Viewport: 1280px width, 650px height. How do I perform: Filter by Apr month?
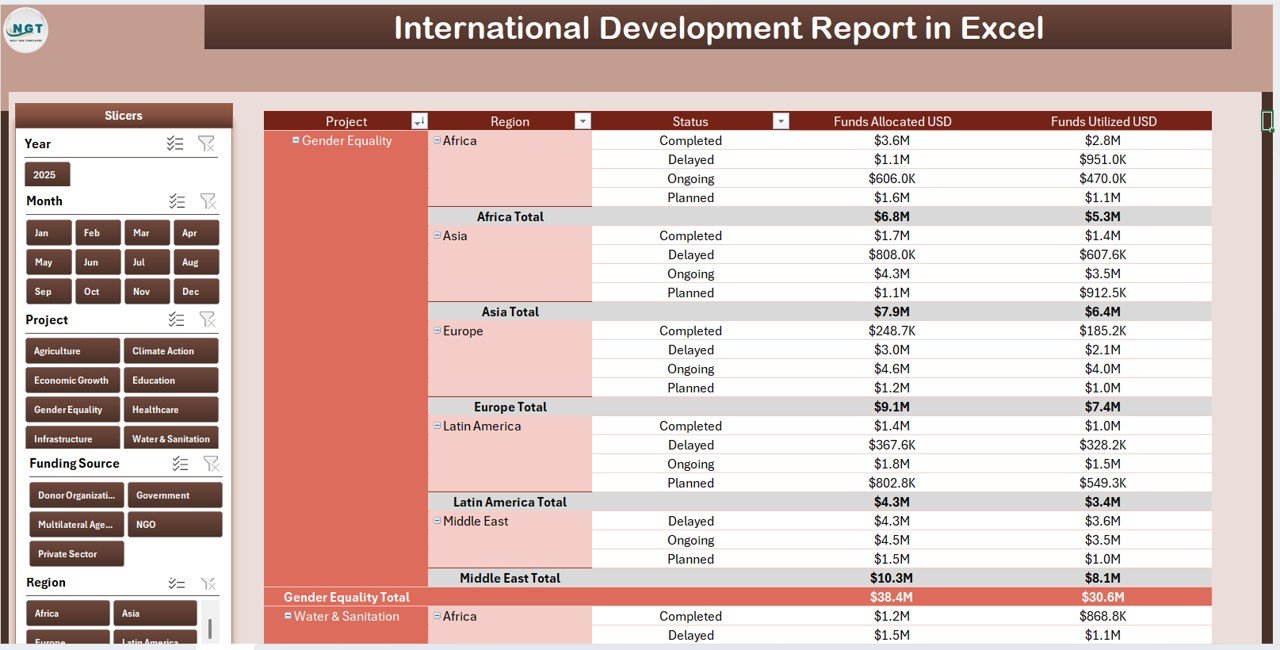196,233
